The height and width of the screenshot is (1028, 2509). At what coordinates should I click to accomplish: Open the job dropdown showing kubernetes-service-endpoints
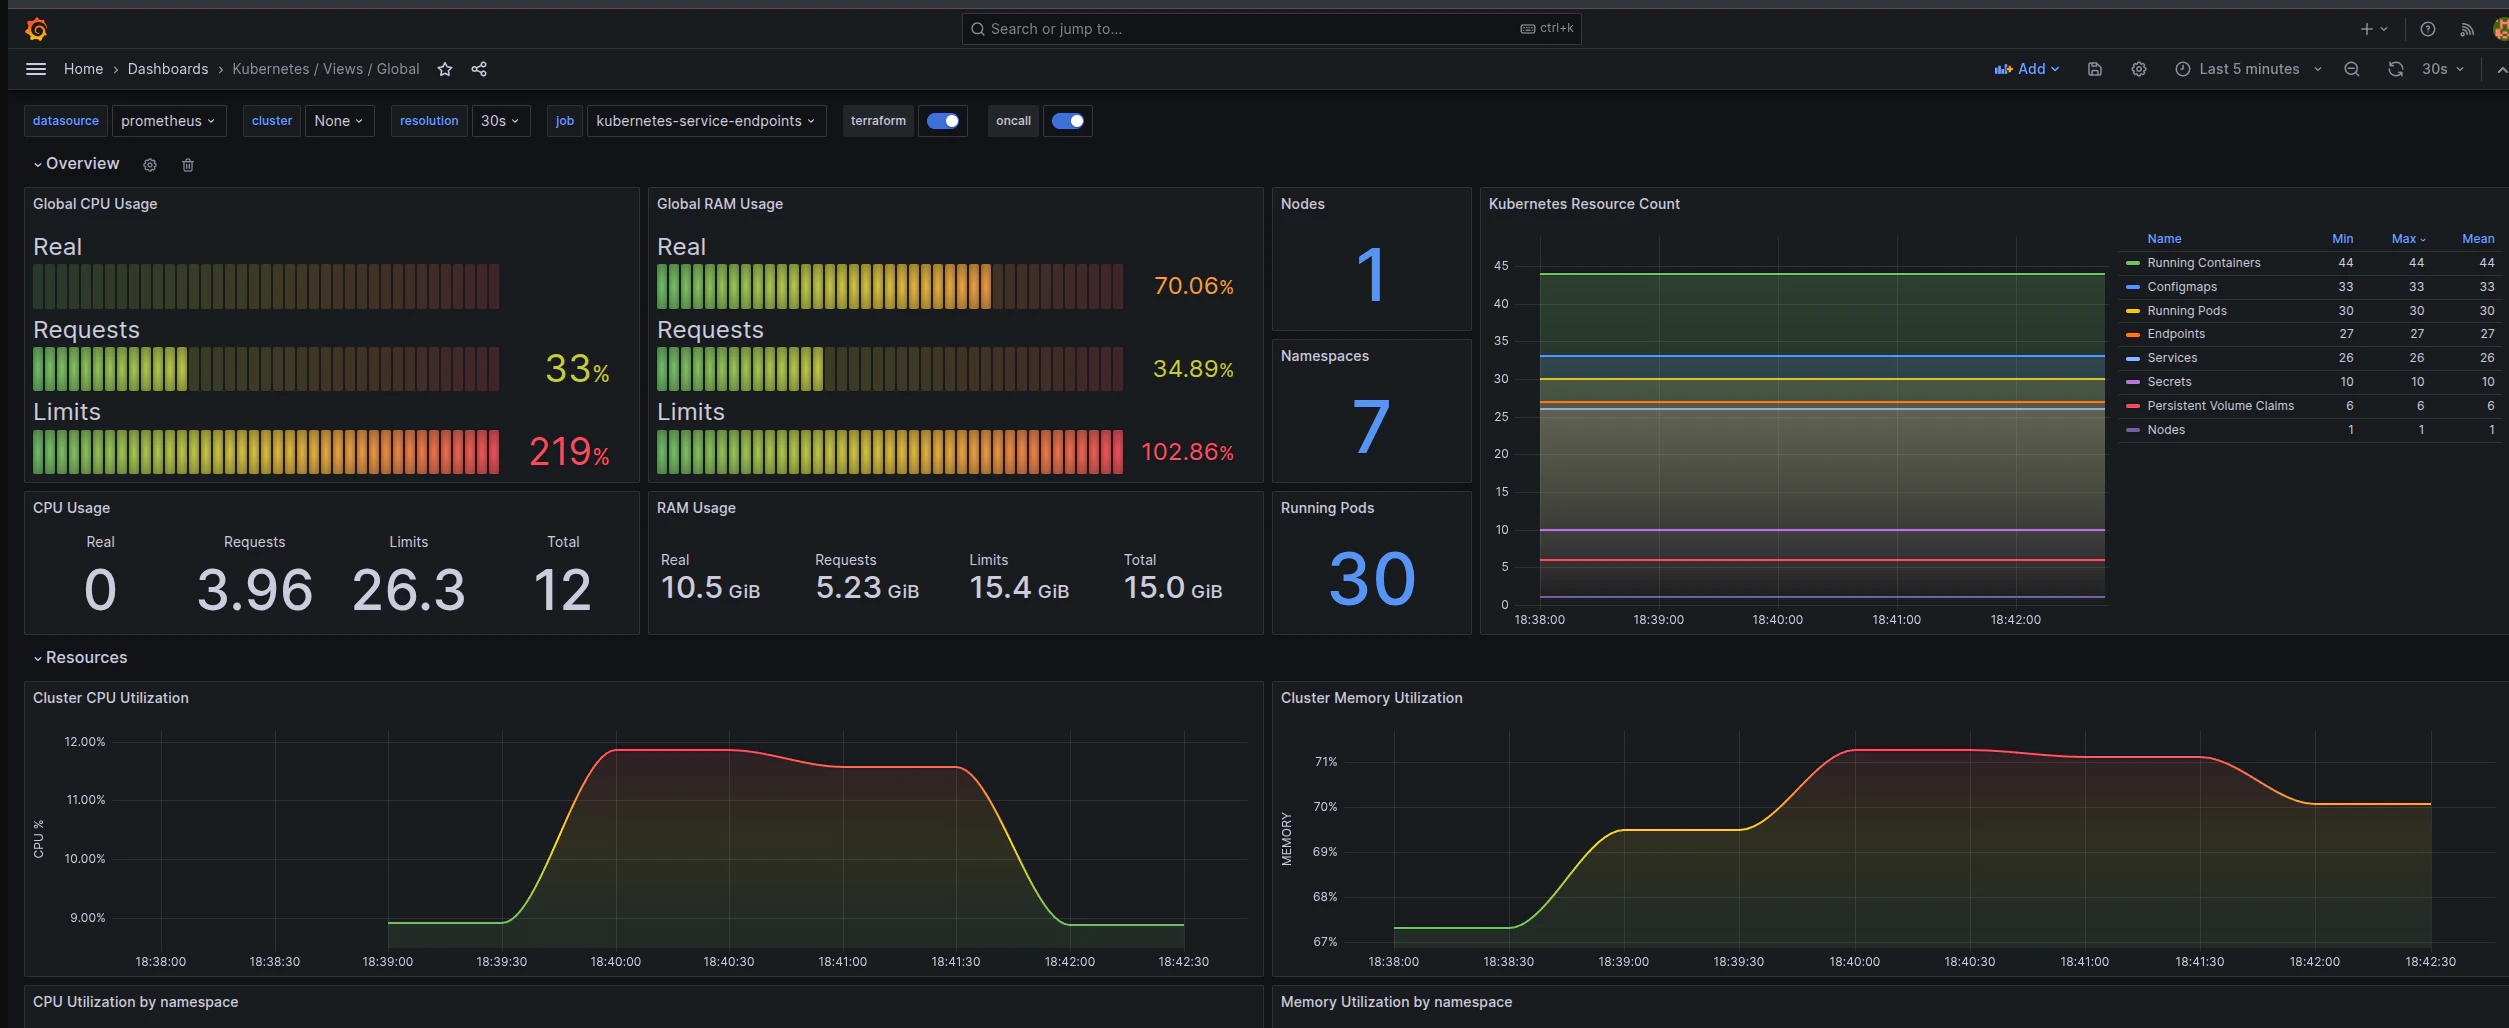click(706, 121)
